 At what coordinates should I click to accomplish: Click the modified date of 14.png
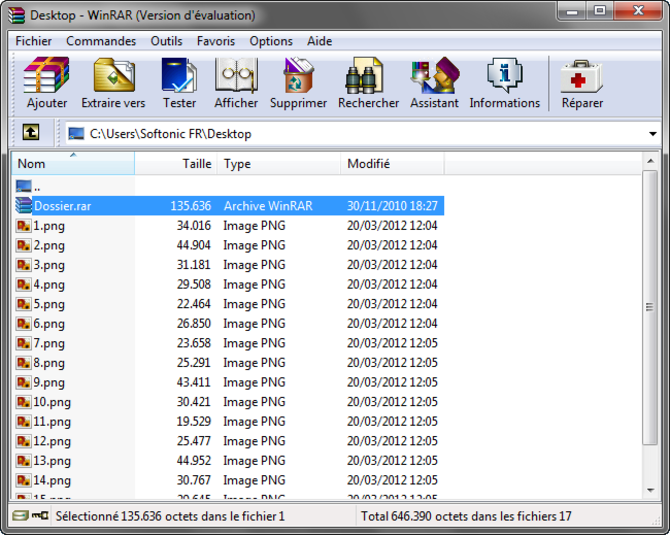(392, 480)
